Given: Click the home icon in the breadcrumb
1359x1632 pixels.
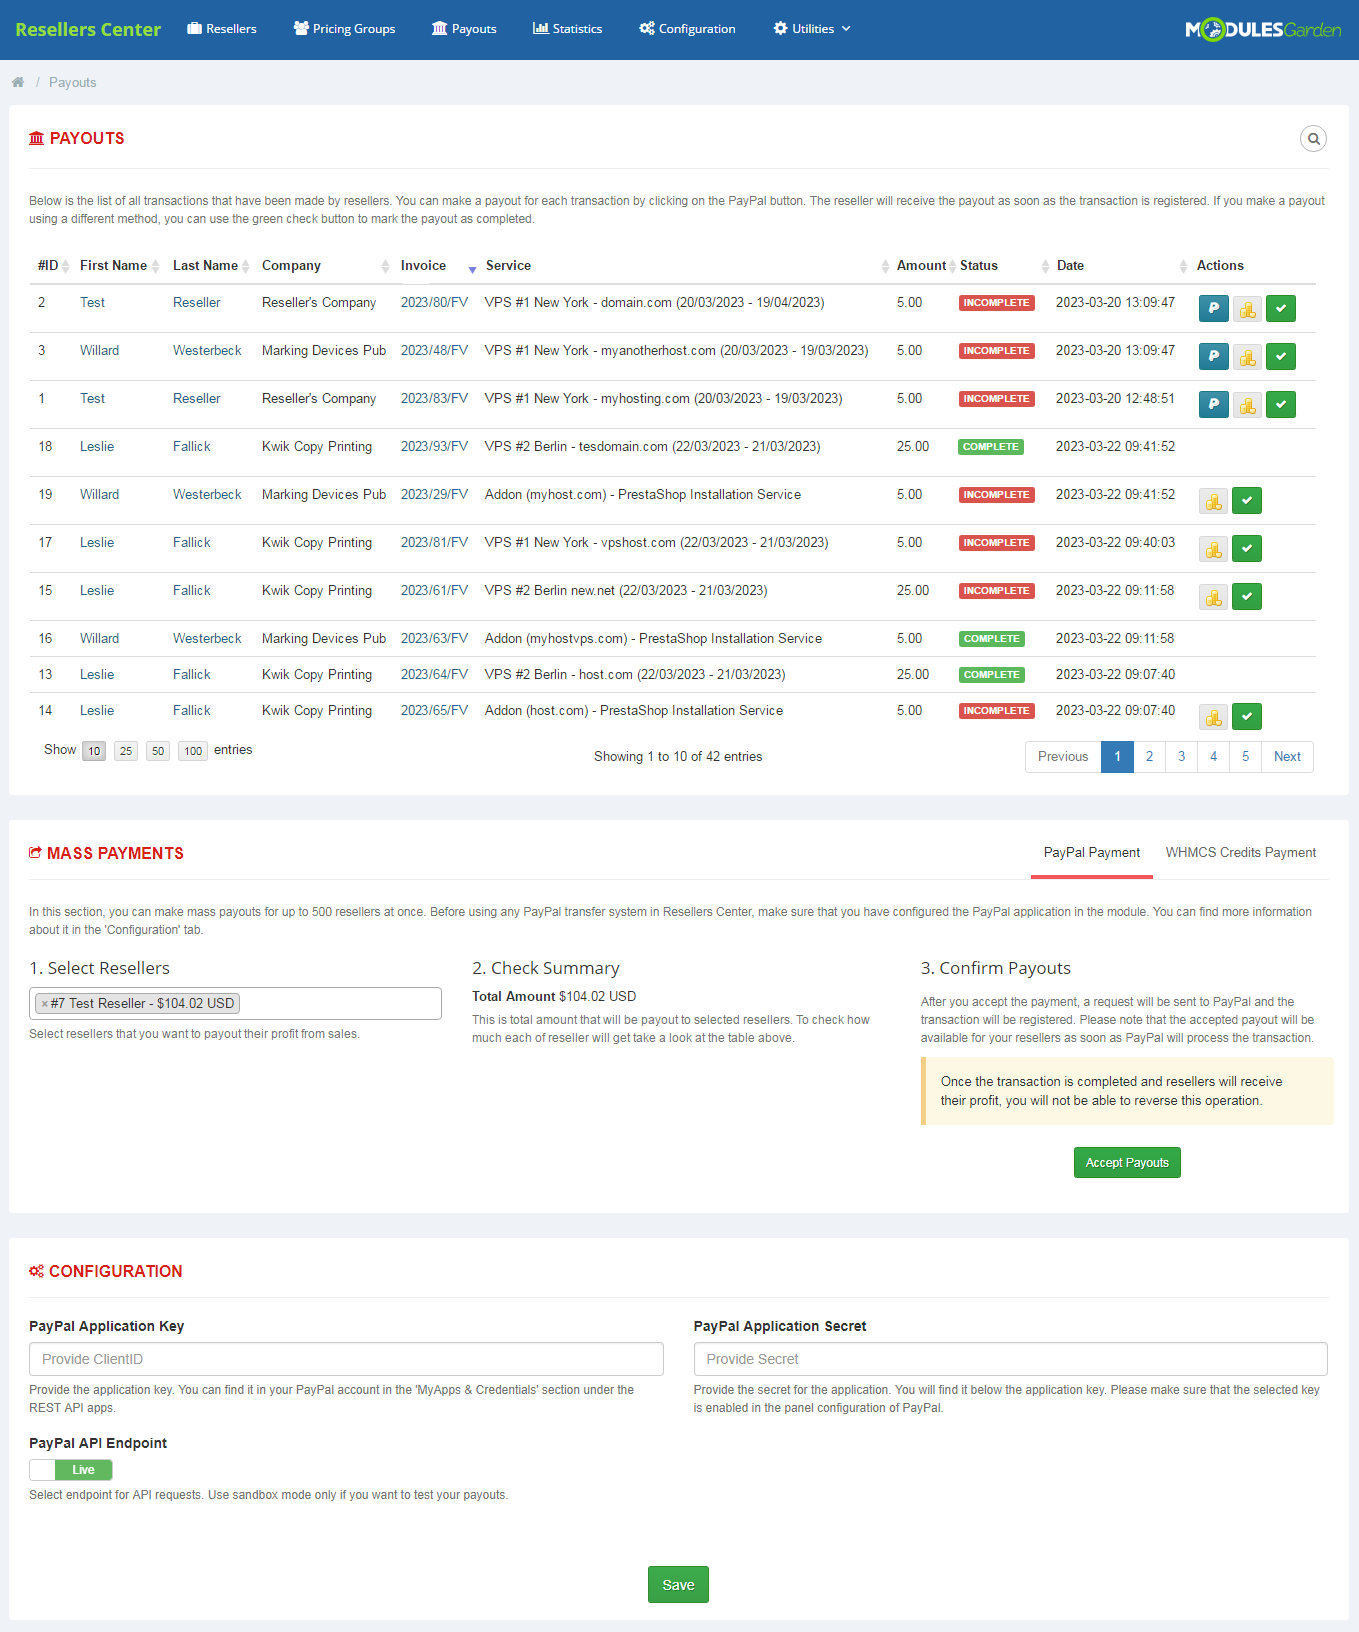Looking at the screenshot, I should (18, 82).
